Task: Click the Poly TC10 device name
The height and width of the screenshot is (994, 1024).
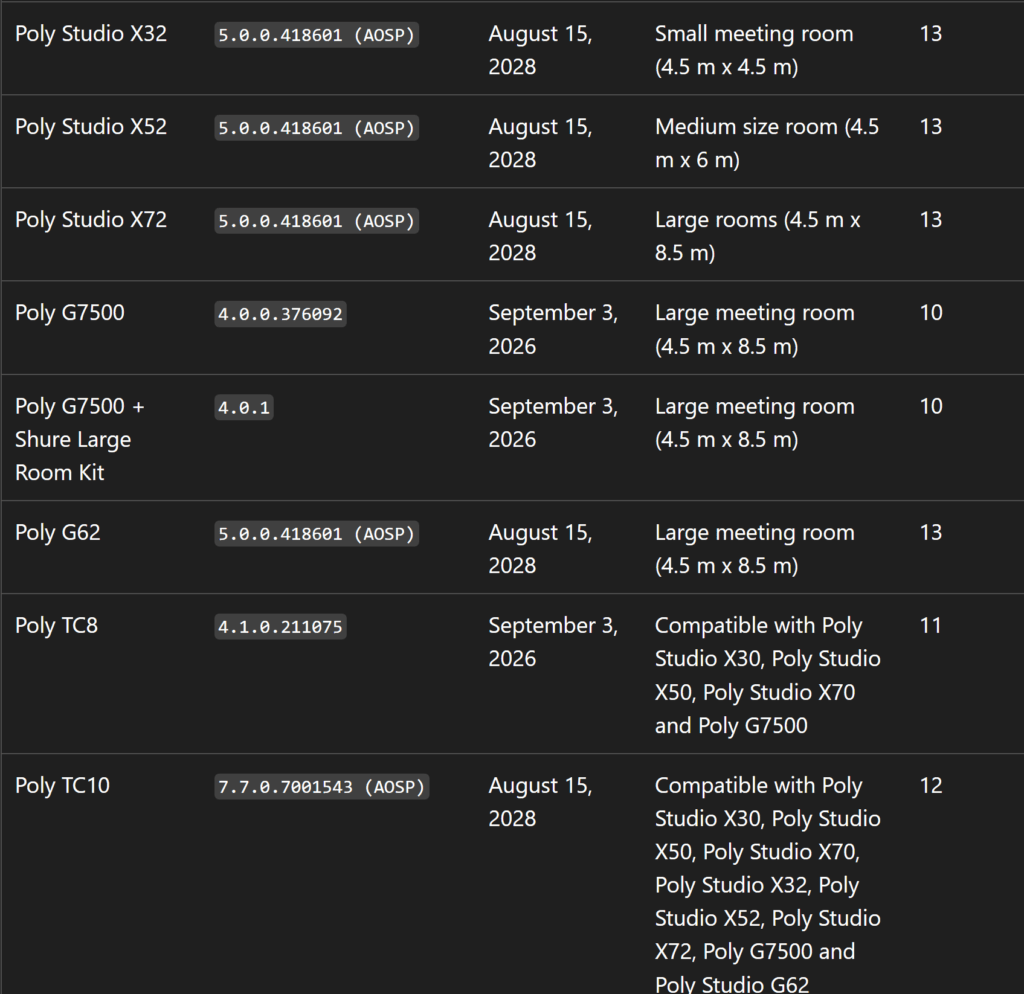Action: (x=62, y=786)
